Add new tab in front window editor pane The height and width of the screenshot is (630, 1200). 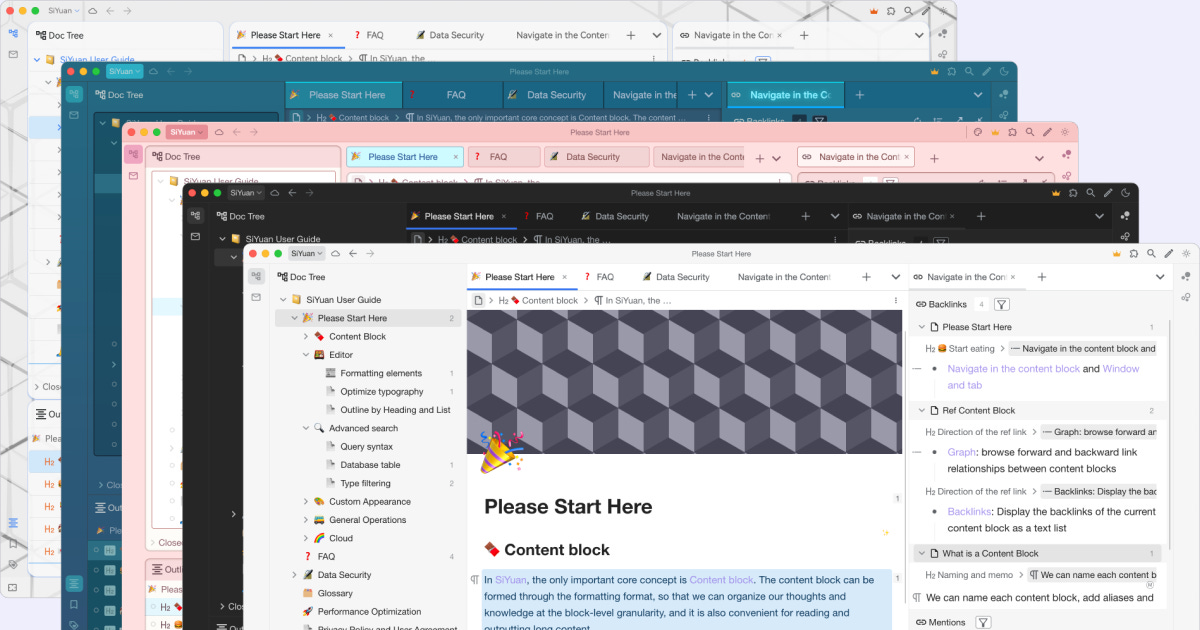866,277
